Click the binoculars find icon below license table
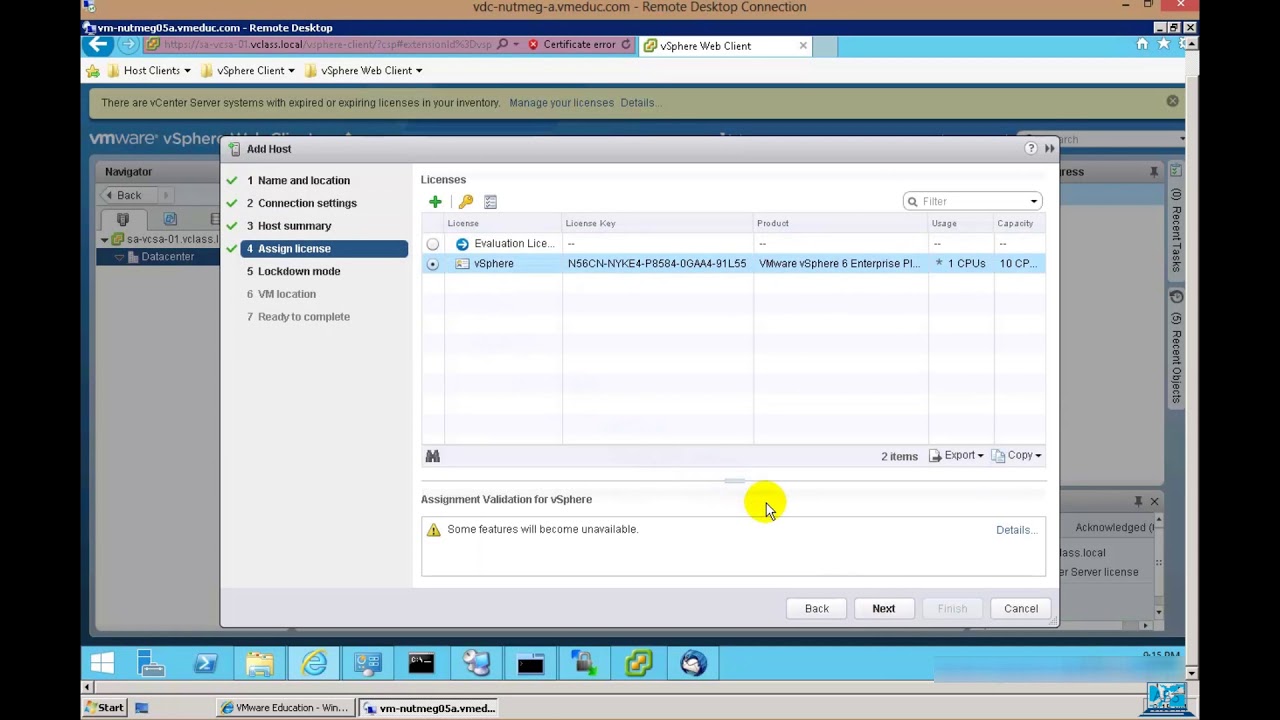 click(x=432, y=456)
